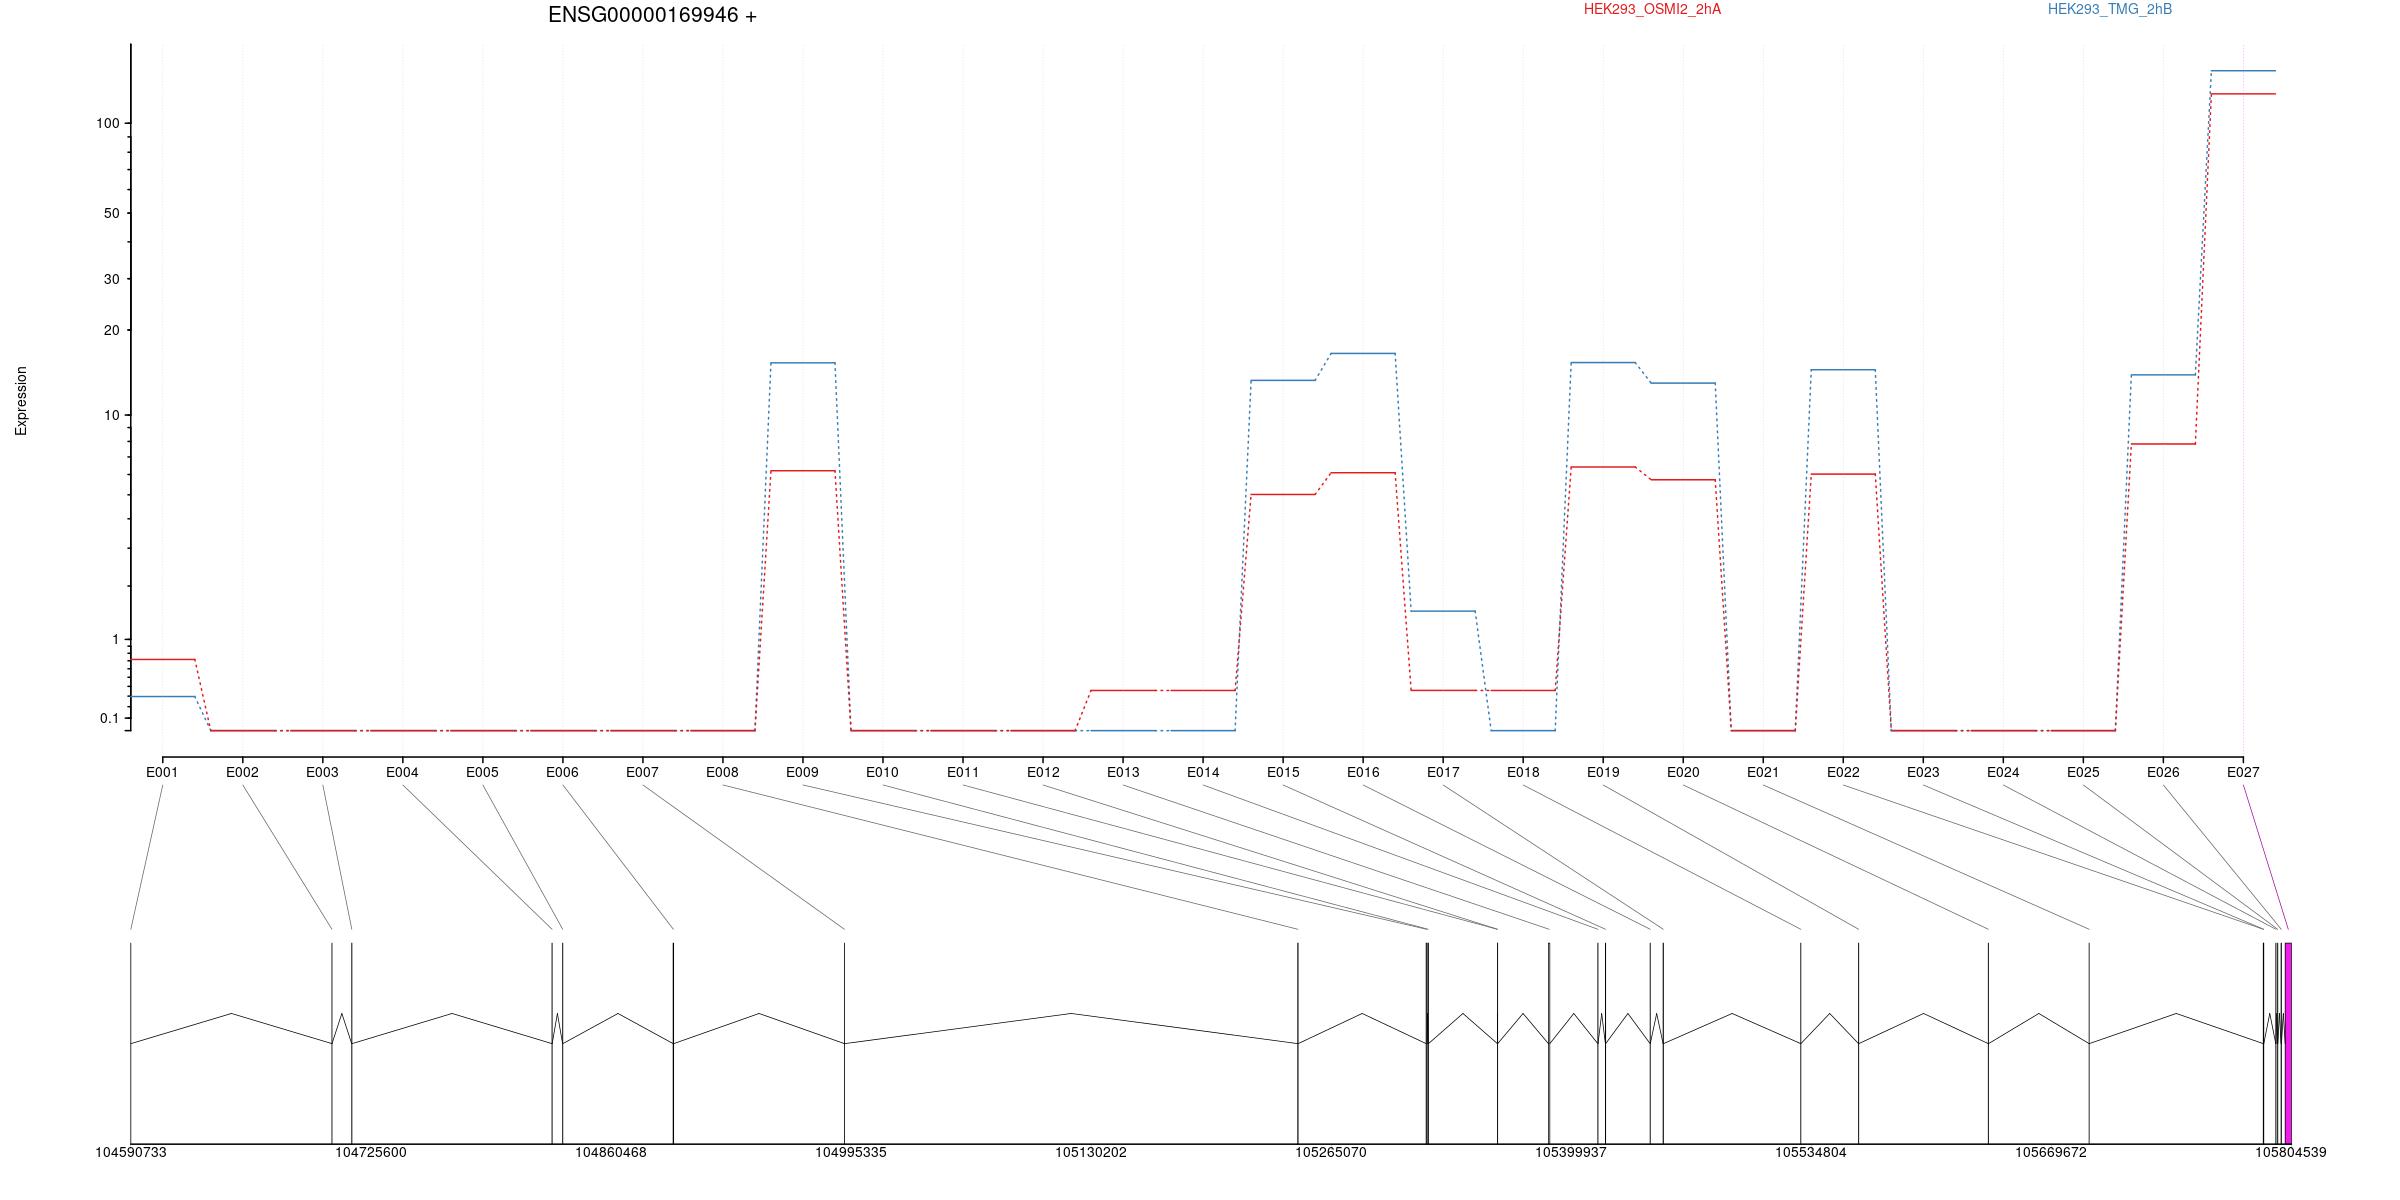This screenshot has width=2400, height=1200.
Task: Click genomic coordinate 105669672
Action: pyautogui.click(x=2051, y=1152)
